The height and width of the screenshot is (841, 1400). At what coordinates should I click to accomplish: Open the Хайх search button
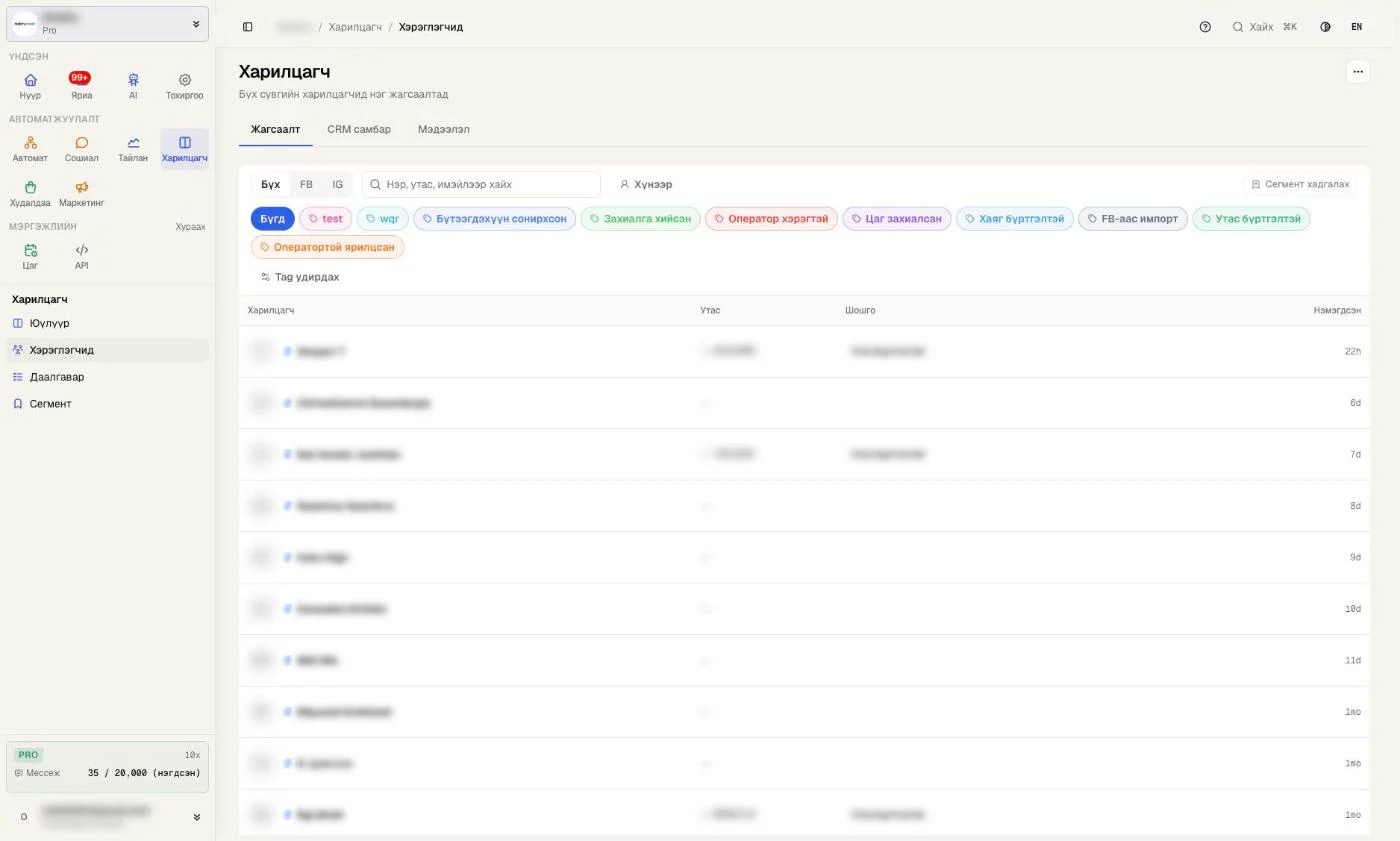(1264, 27)
